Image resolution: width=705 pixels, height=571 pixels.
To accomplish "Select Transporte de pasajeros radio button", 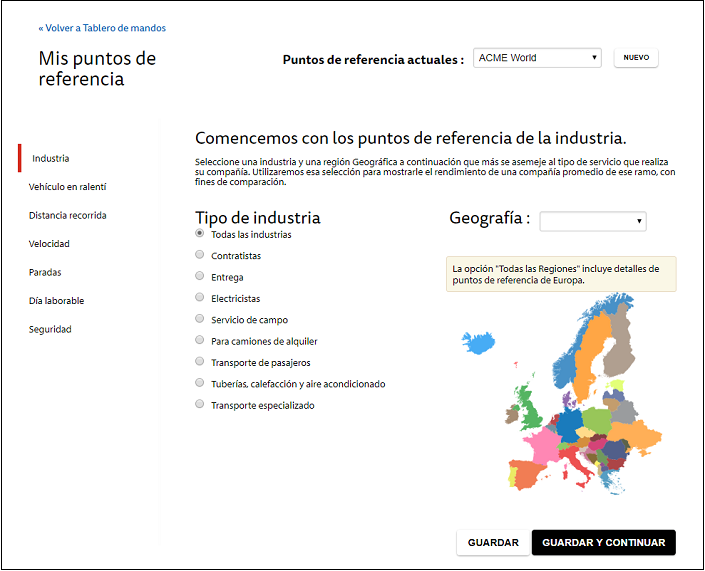I will (200, 361).
